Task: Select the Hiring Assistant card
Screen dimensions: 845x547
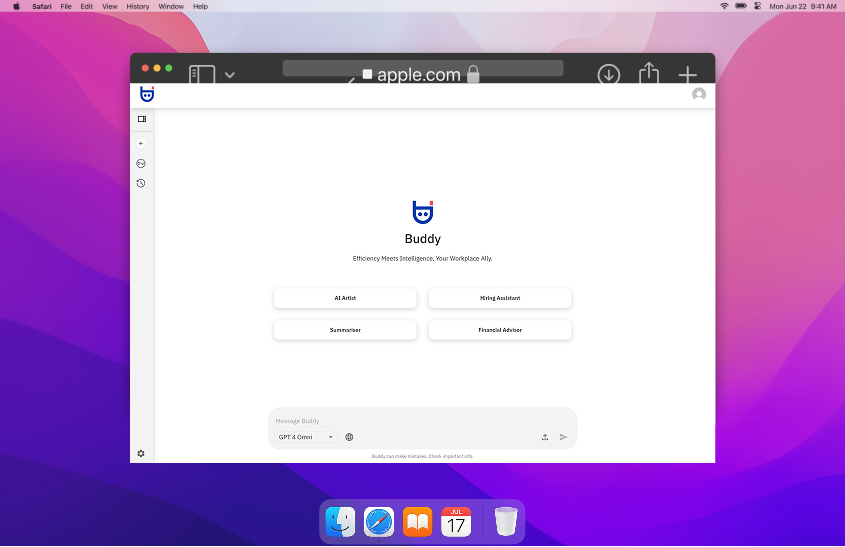Action: tap(500, 298)
